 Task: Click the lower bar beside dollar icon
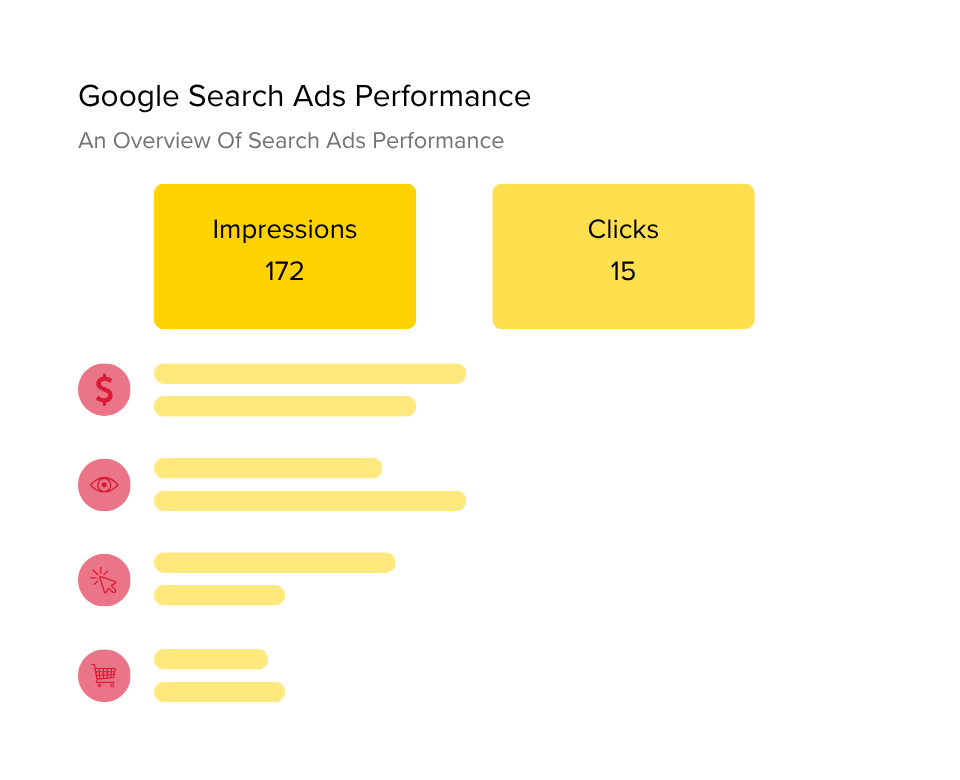pos(285,406)
